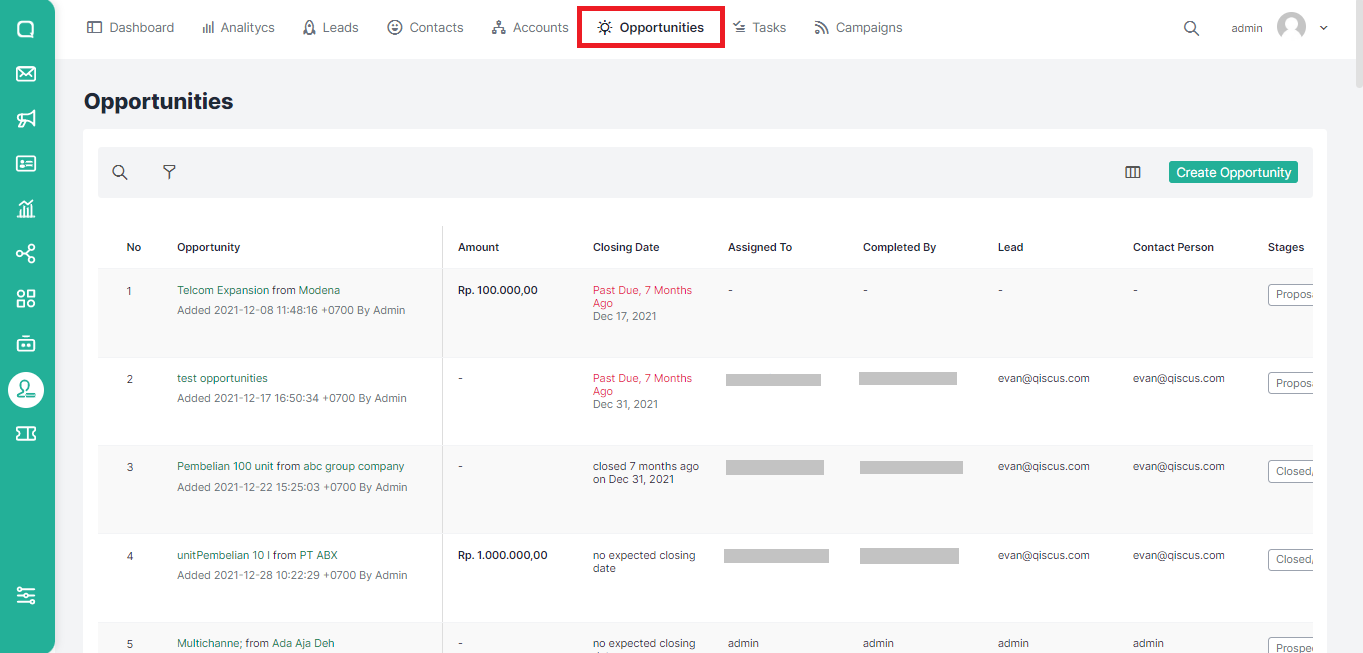
Task: Open the filter funnel icon
Action: tap(169, 172)
